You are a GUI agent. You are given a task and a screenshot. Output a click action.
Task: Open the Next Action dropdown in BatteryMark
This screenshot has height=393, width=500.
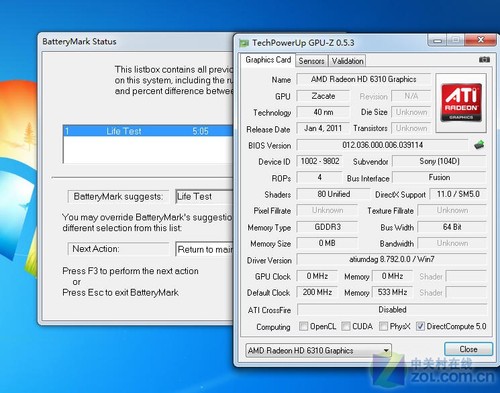coord(204,249)
